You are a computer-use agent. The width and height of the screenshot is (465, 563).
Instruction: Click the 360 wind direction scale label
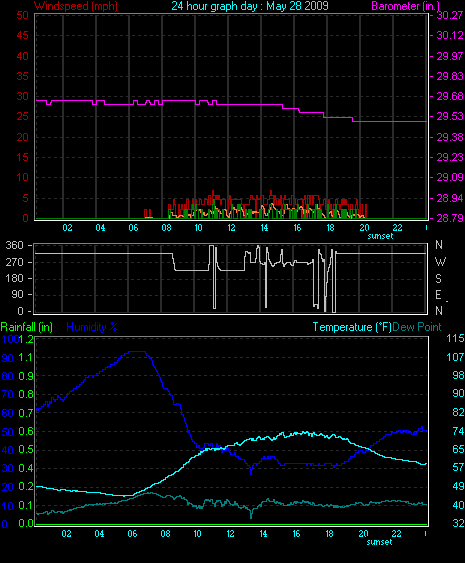[15, 246]
